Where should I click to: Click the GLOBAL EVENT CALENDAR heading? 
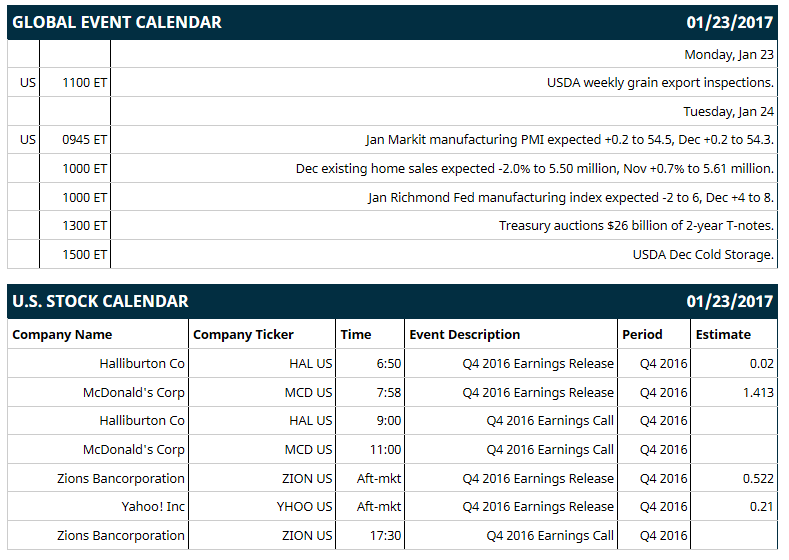[x=117, y=22]
